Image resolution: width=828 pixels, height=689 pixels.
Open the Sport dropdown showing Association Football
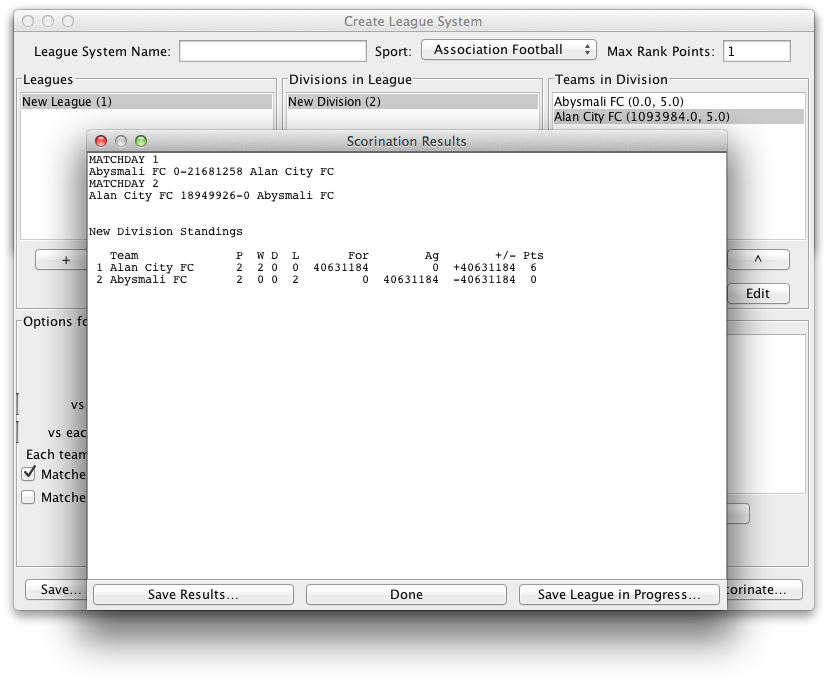point(508,50)
